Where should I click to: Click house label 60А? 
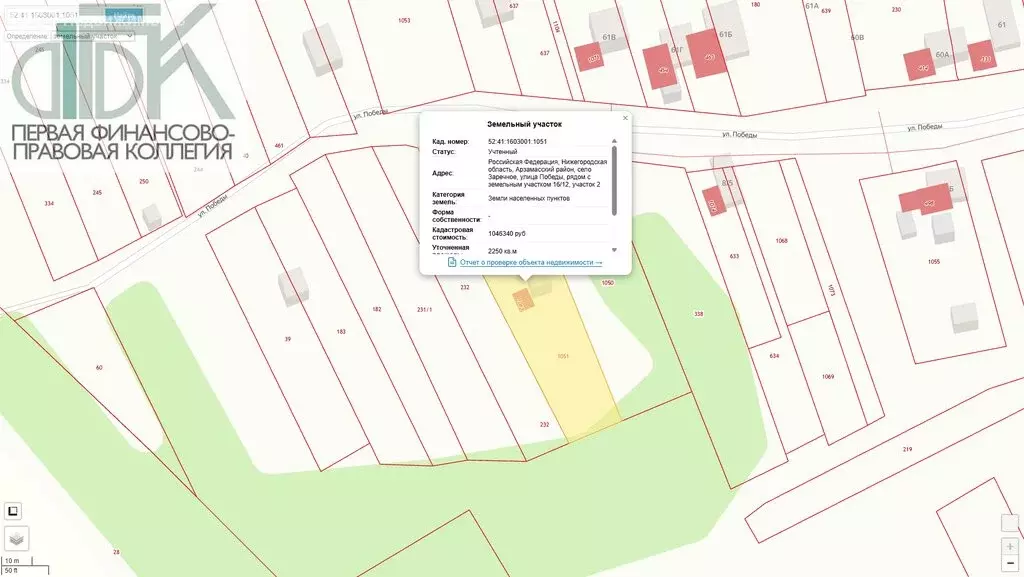click(x=942, y=55)
